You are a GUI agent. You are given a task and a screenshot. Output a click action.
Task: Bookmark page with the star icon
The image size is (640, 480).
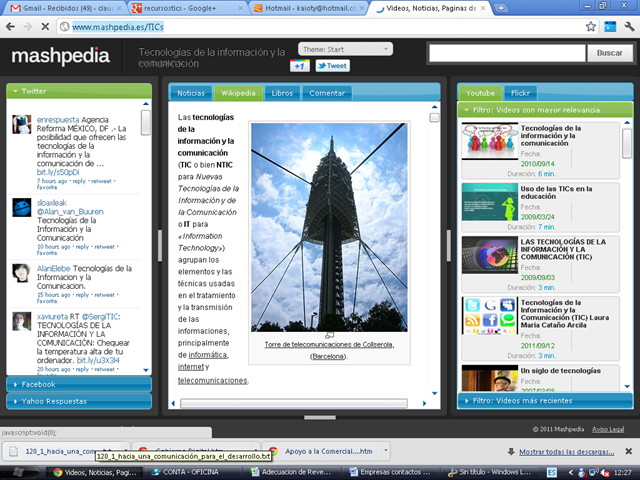(590, 27)
